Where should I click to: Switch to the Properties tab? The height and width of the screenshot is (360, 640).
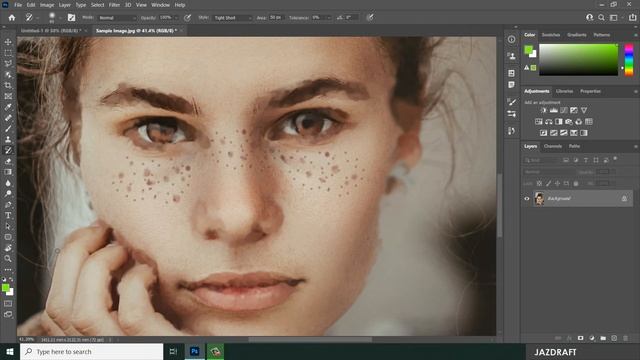click(x=590, y=91)
